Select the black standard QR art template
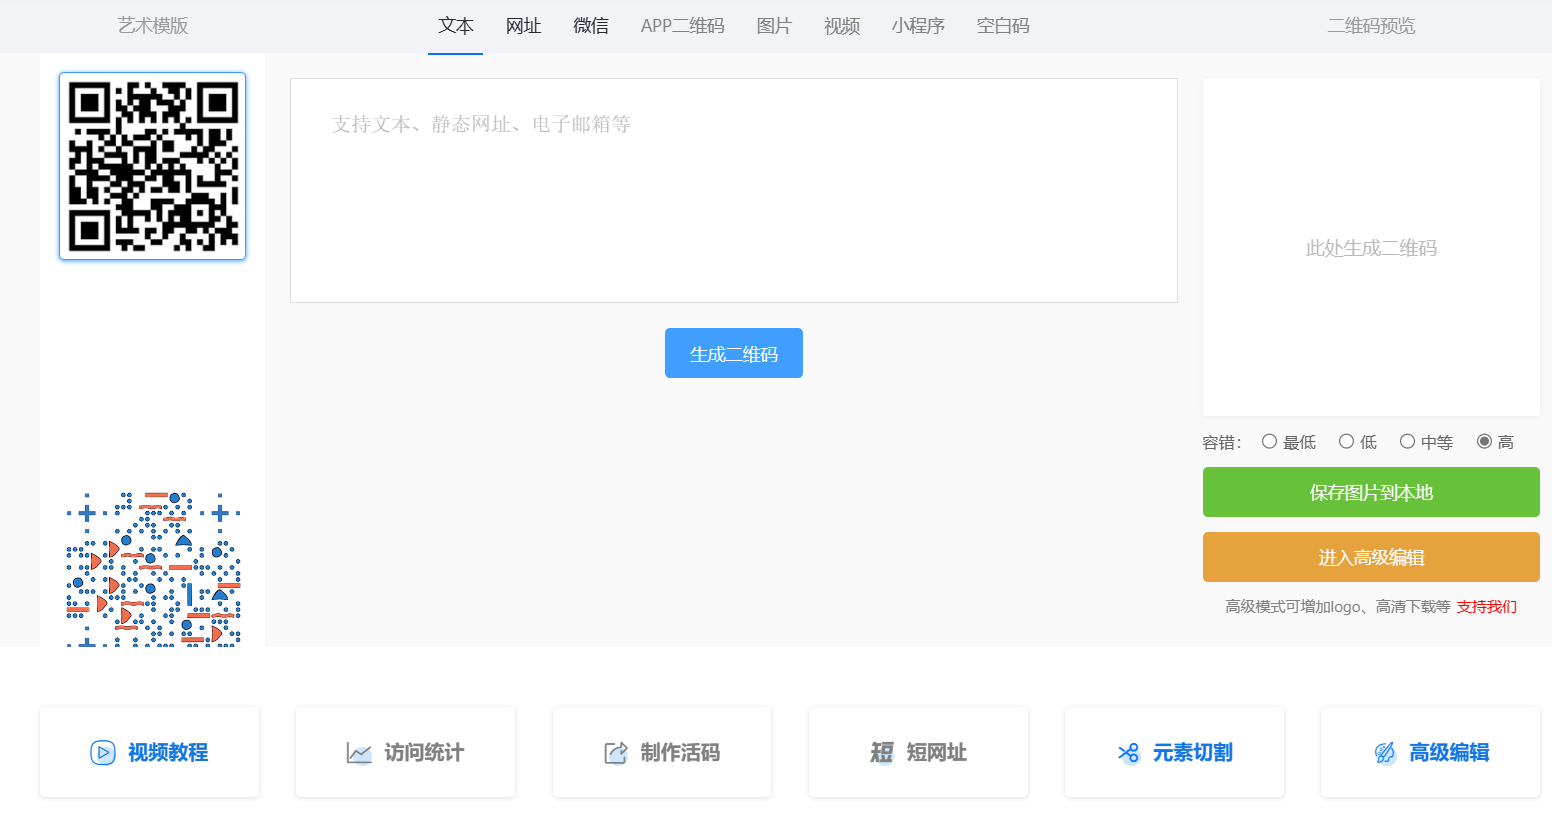The width and height of the screenshot is (1552, 814). (x=151, y=166)
